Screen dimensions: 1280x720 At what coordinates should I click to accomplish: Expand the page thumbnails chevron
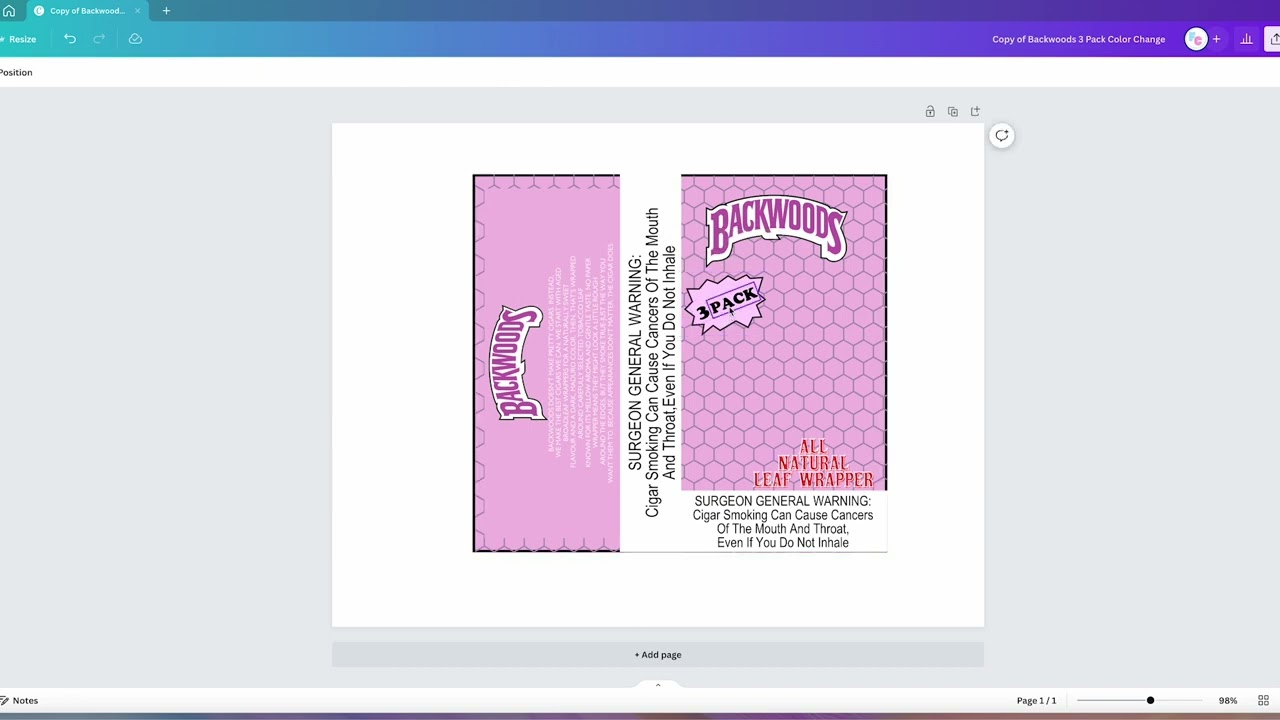click(658, 686)
